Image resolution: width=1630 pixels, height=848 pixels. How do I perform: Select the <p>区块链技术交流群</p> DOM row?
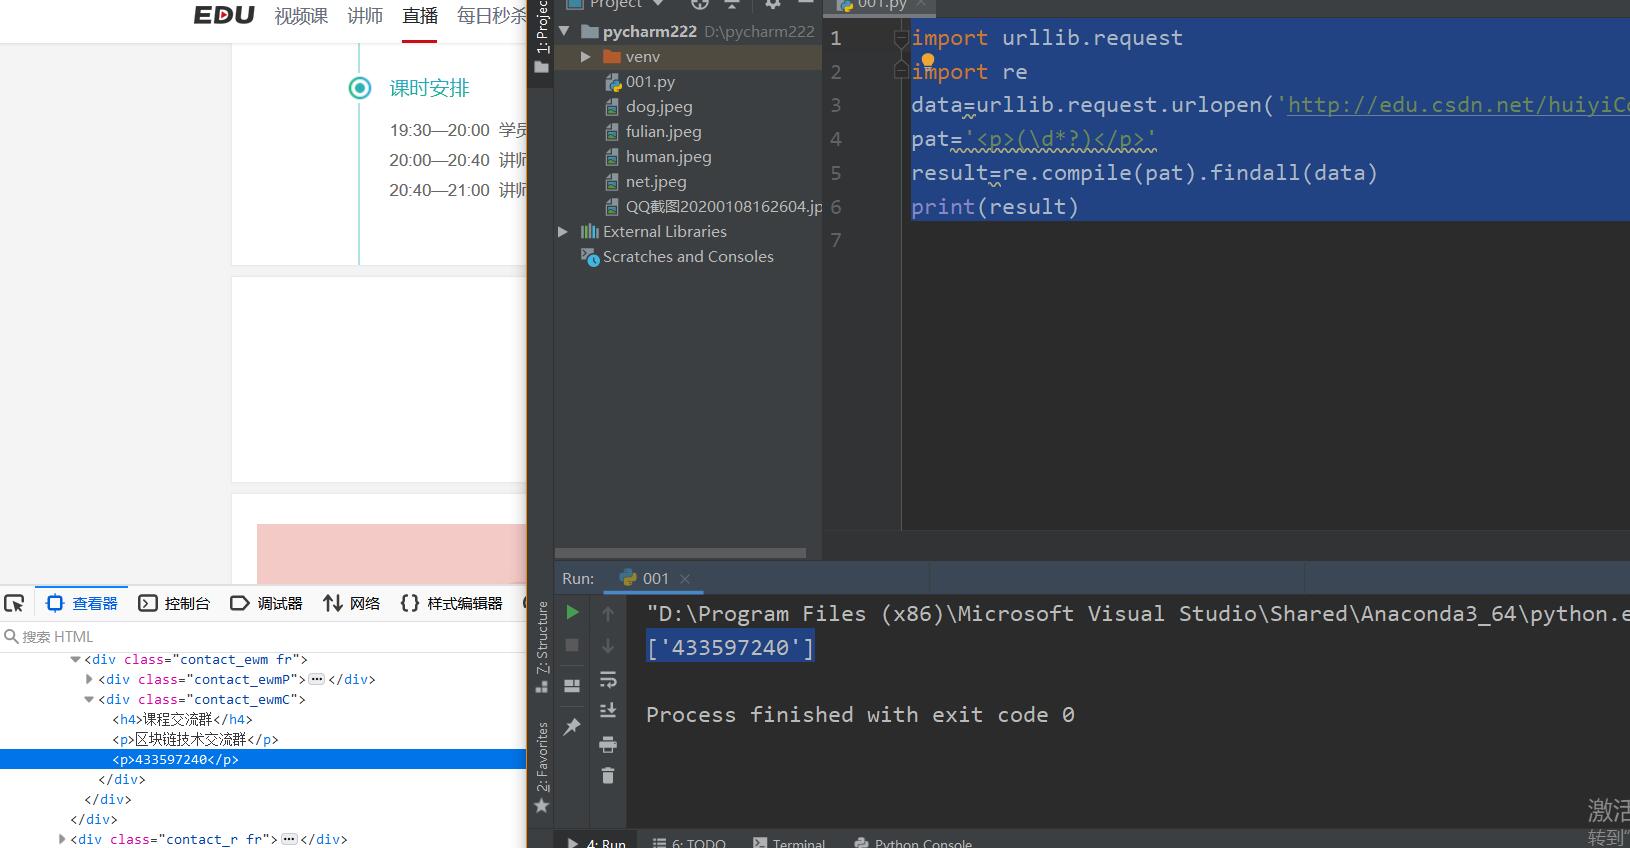(x=263, y=739)
